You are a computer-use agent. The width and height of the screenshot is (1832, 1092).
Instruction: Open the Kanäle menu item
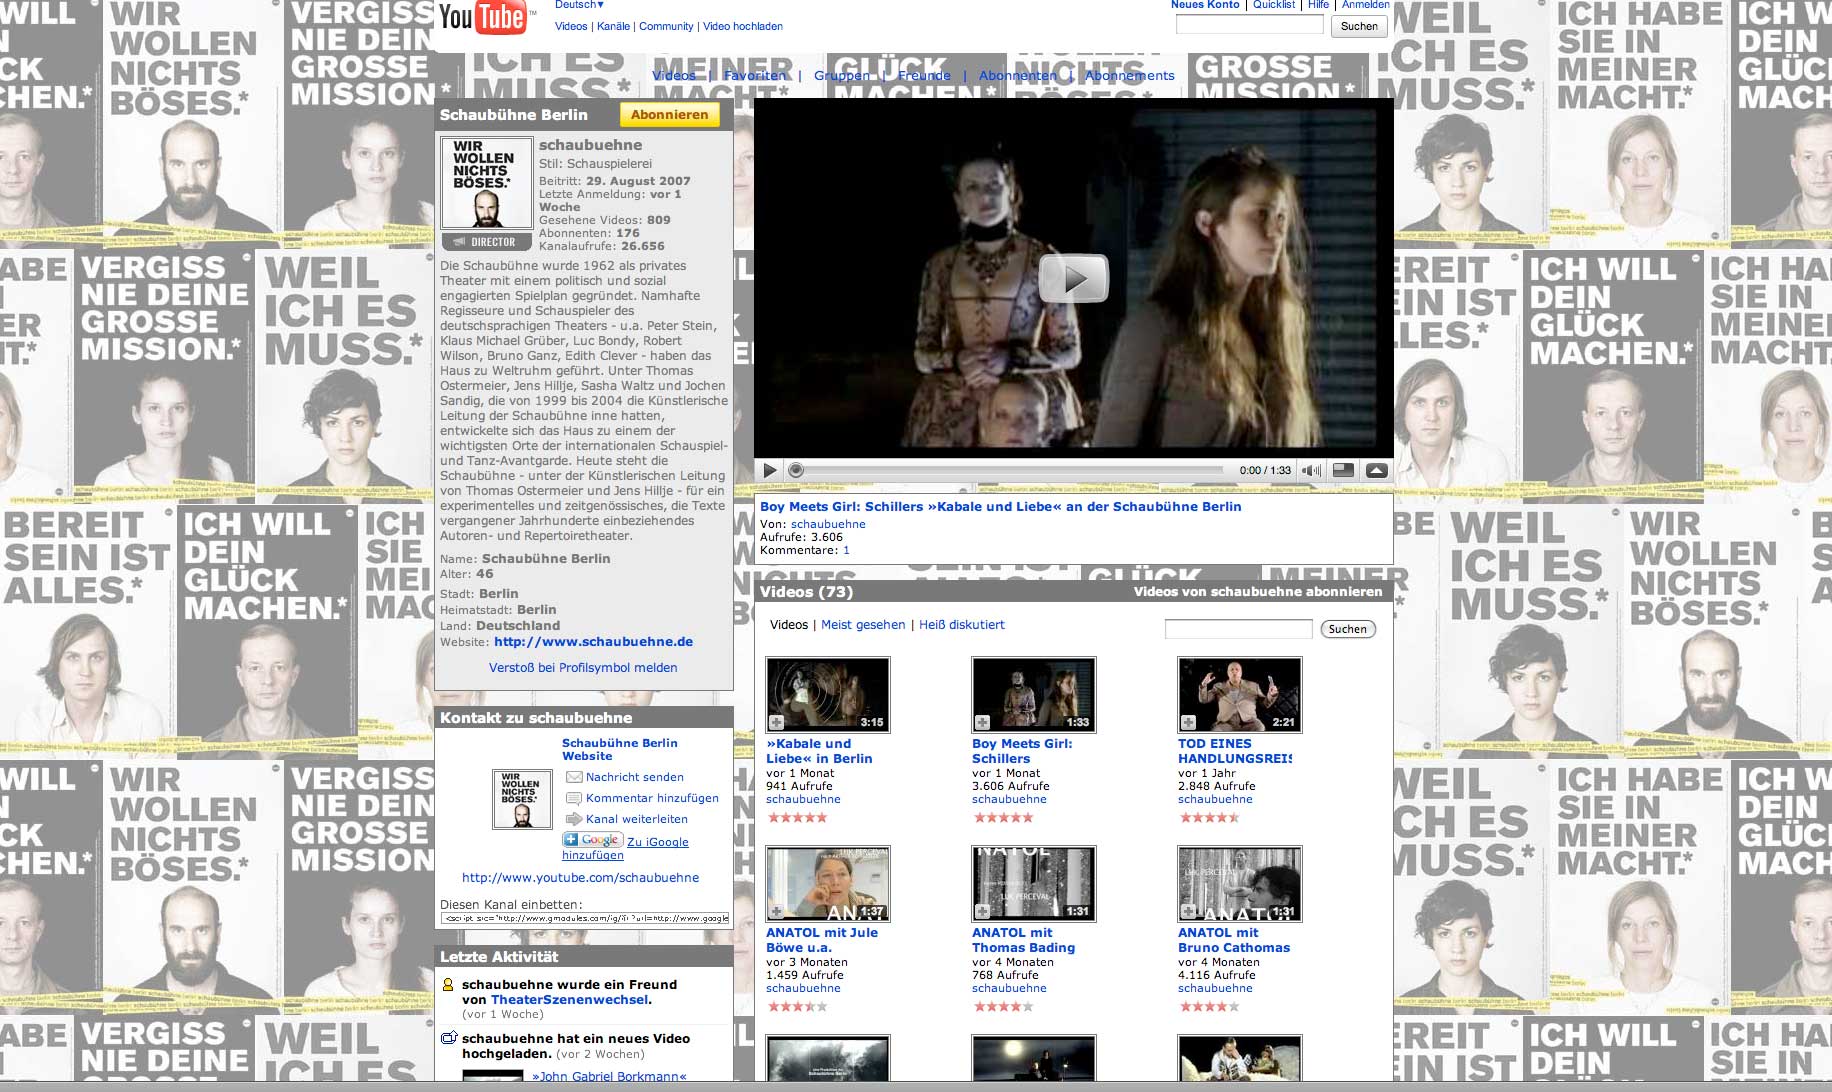[613, 26]
